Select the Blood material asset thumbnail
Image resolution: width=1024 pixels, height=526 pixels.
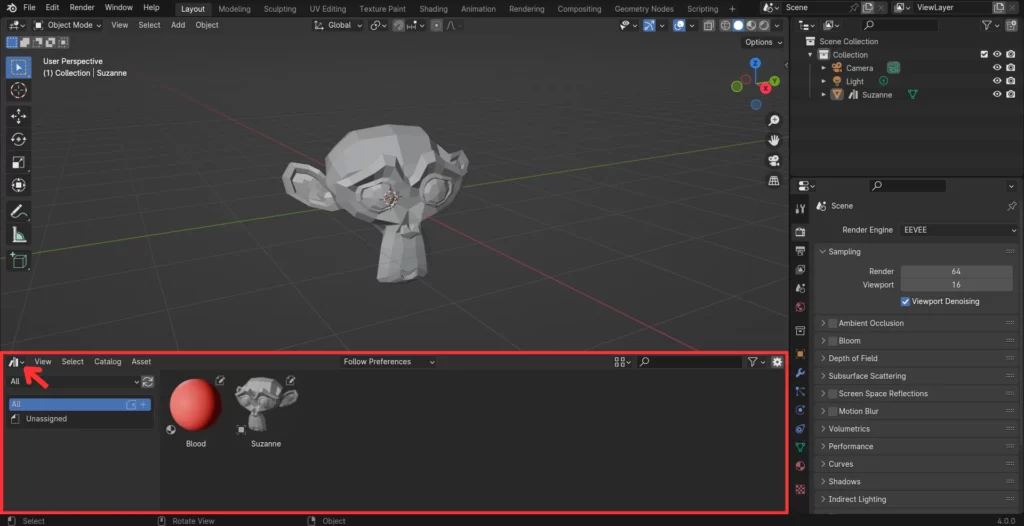click(195, 406)
